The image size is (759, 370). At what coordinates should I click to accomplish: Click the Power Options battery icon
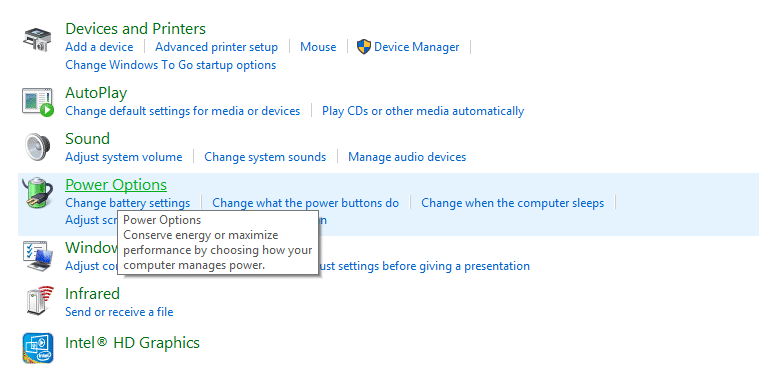tap(38, 193)
